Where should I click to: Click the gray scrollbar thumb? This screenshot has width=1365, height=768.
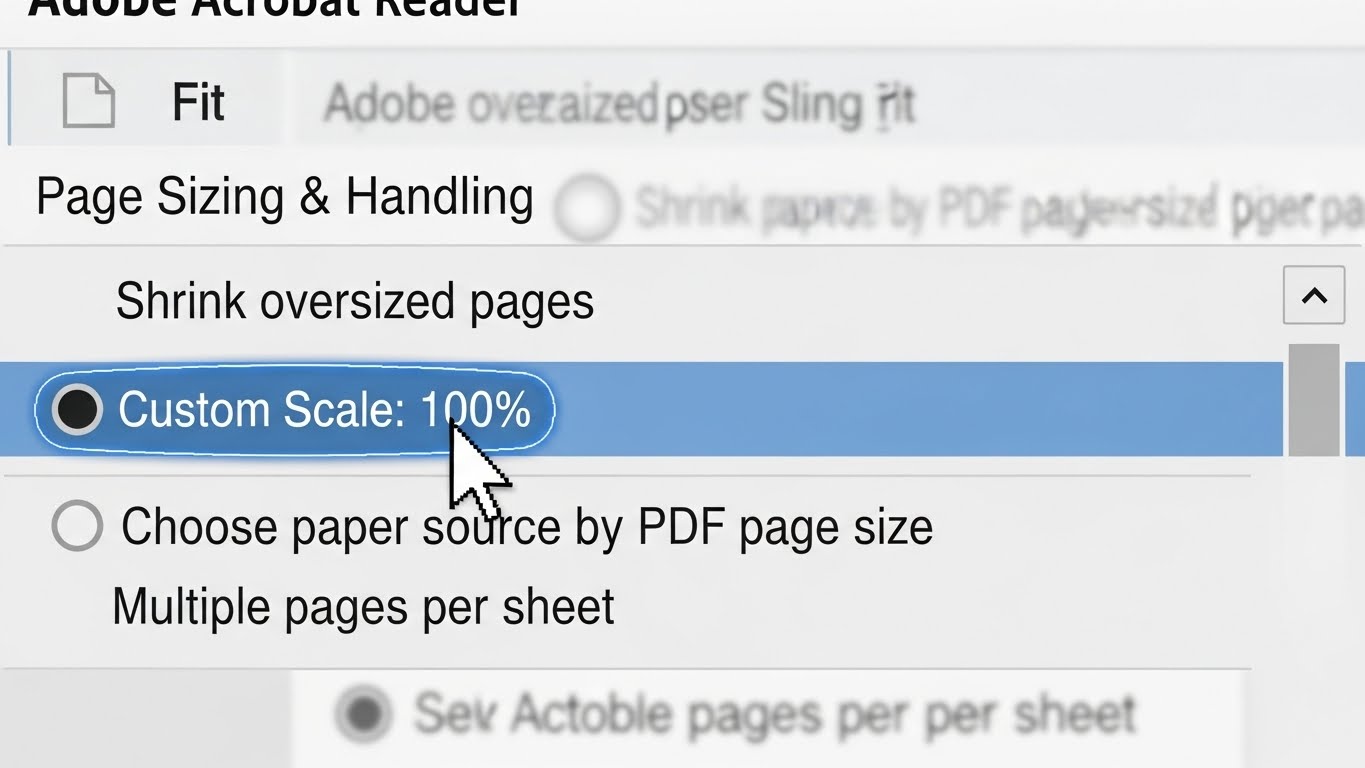point(1313,400)
